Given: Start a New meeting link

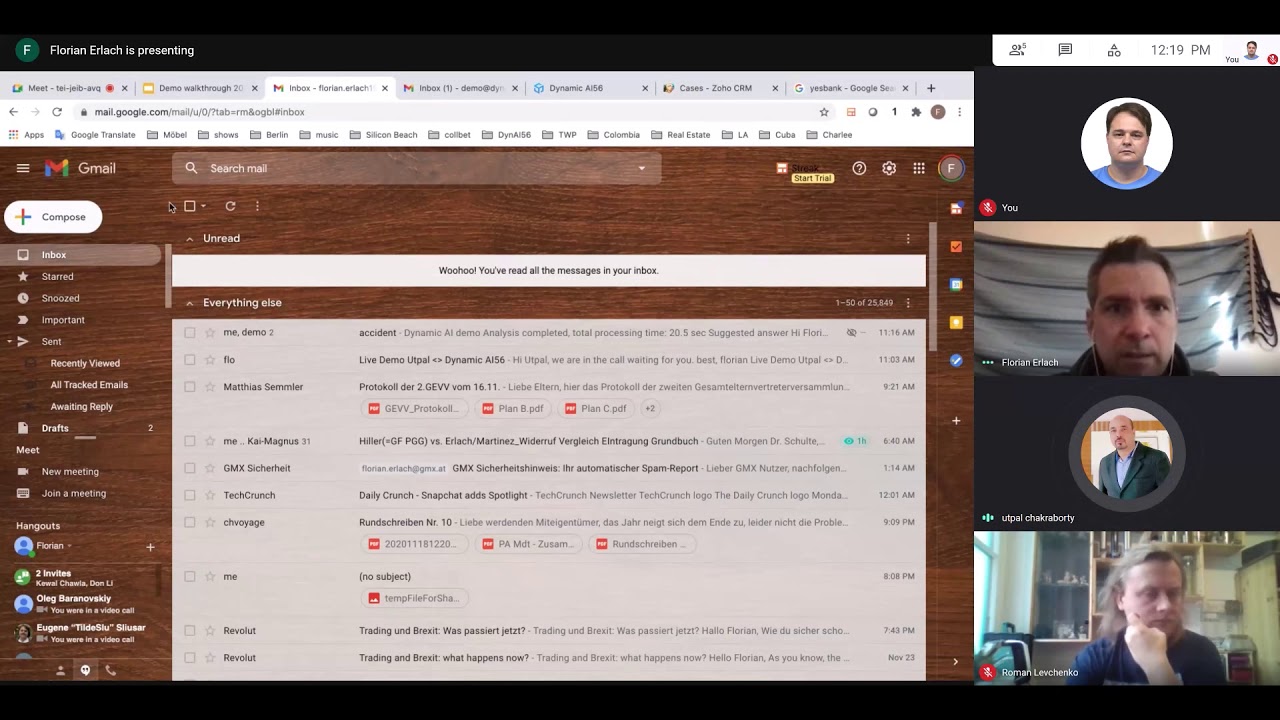Looking at the screenshot, I should (x=70, y=472).
